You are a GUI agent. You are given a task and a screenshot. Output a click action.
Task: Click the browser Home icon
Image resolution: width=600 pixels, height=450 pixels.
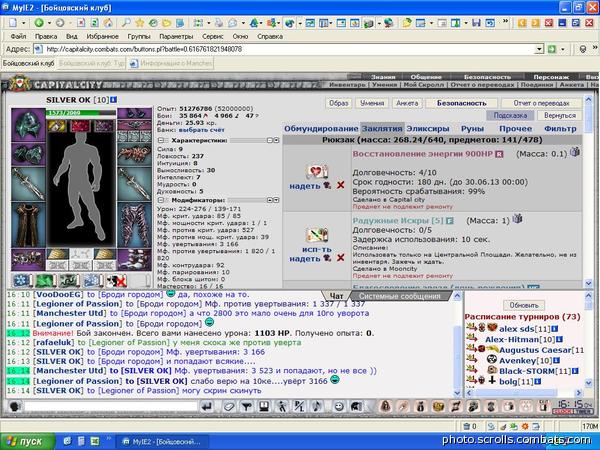pyautogui.click(x=108, y=23)
